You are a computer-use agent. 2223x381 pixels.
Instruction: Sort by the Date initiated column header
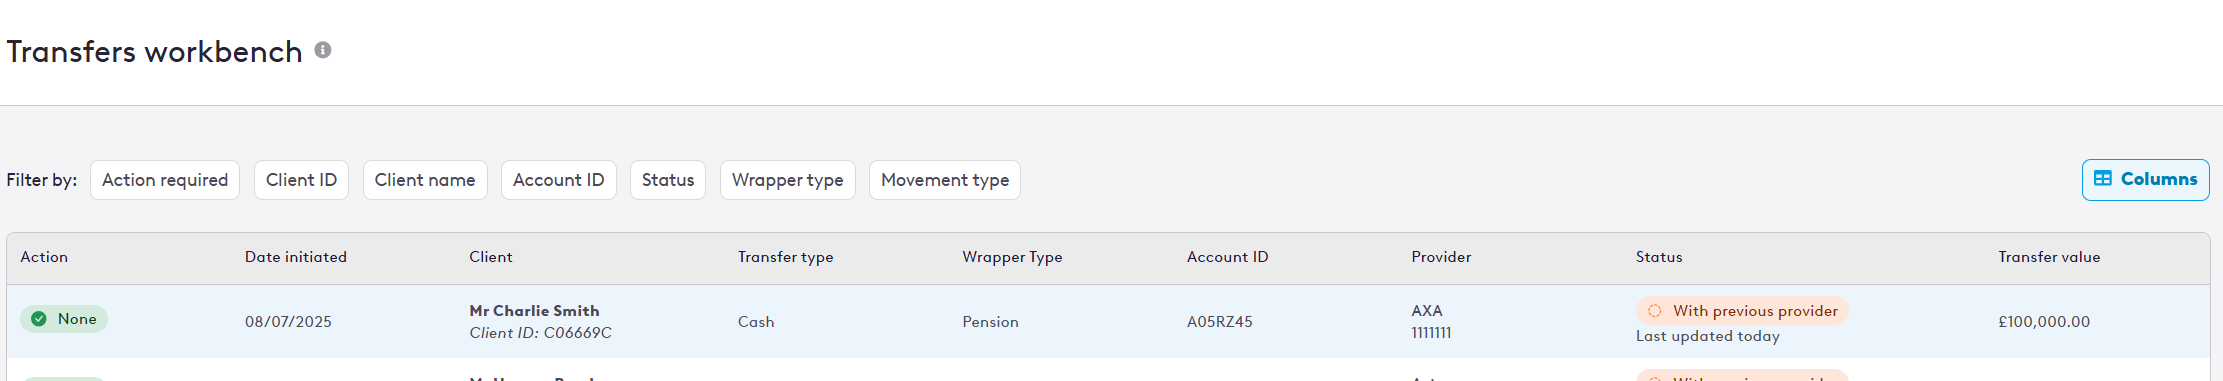tap(296, 257)
